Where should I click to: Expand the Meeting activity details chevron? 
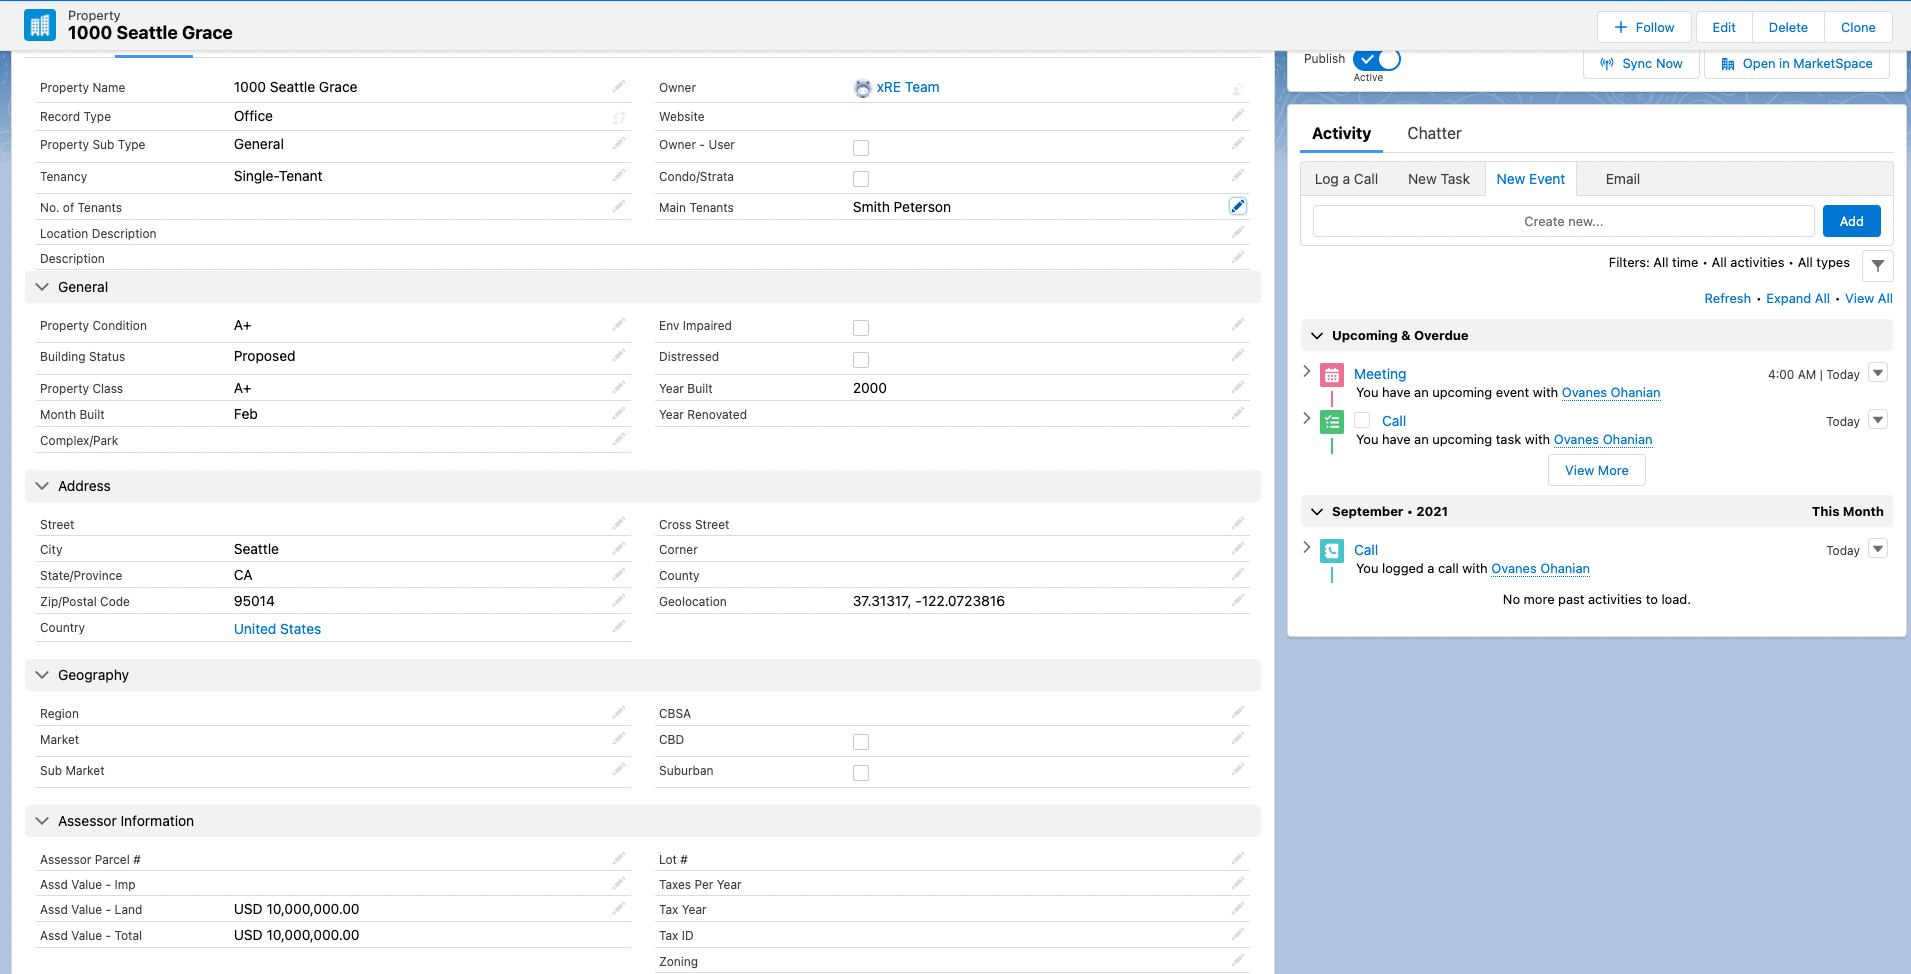tap(1307, 371)
